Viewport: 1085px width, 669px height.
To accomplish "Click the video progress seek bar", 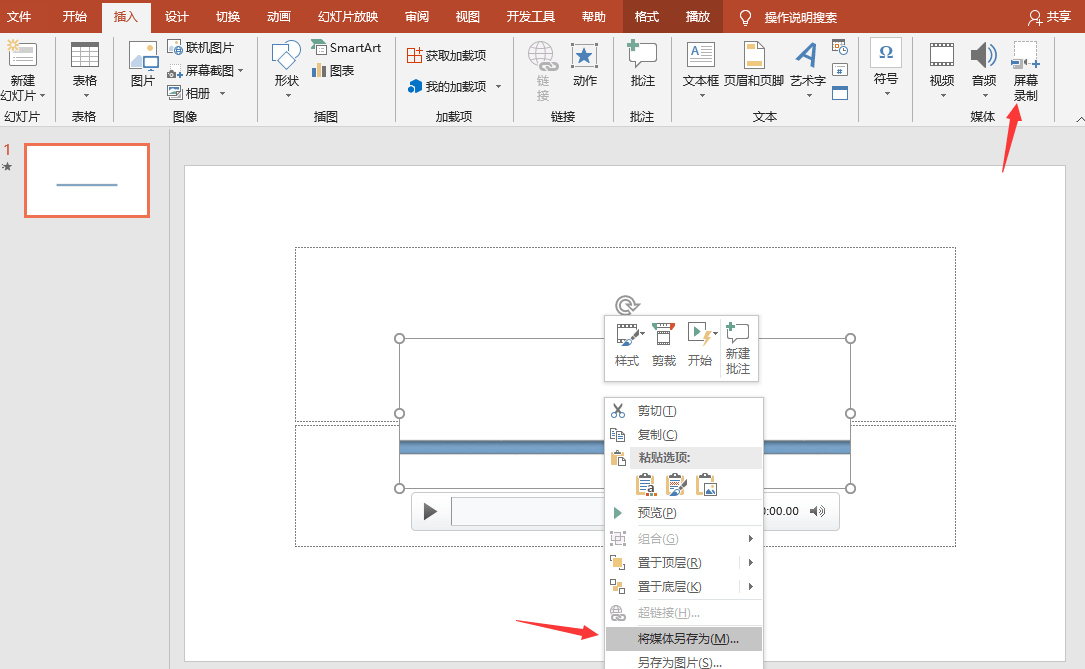I will [528, 511].
